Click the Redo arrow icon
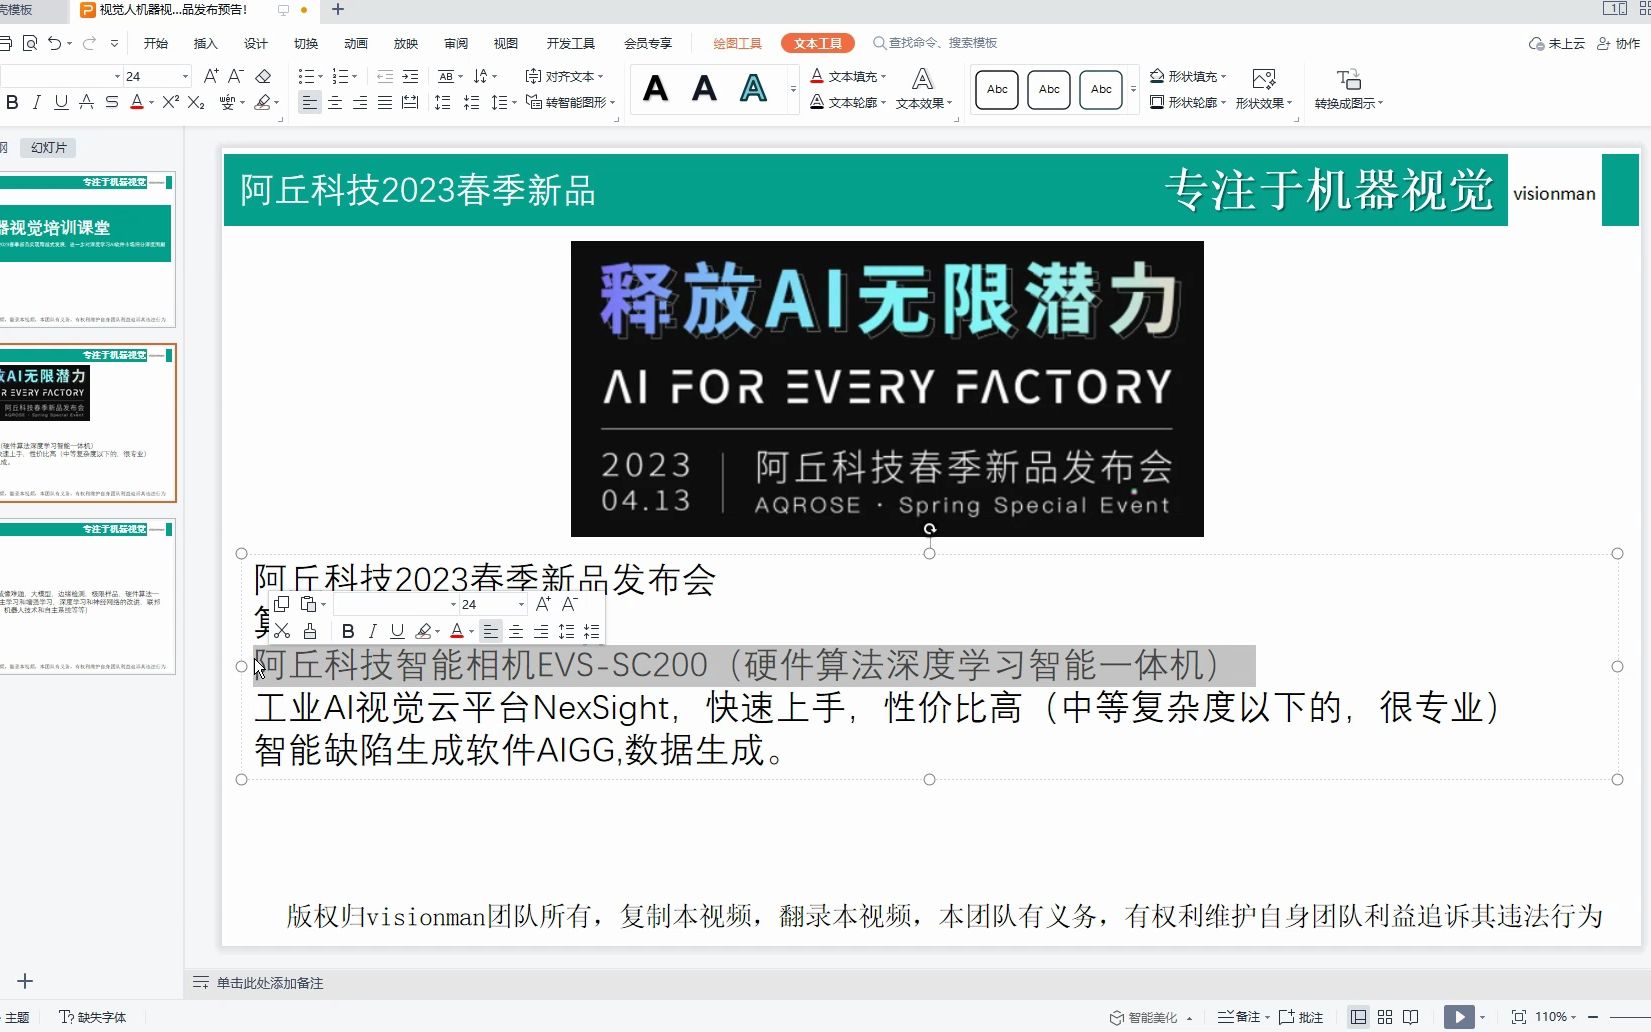1651x1032 pixels. point(90,43)
